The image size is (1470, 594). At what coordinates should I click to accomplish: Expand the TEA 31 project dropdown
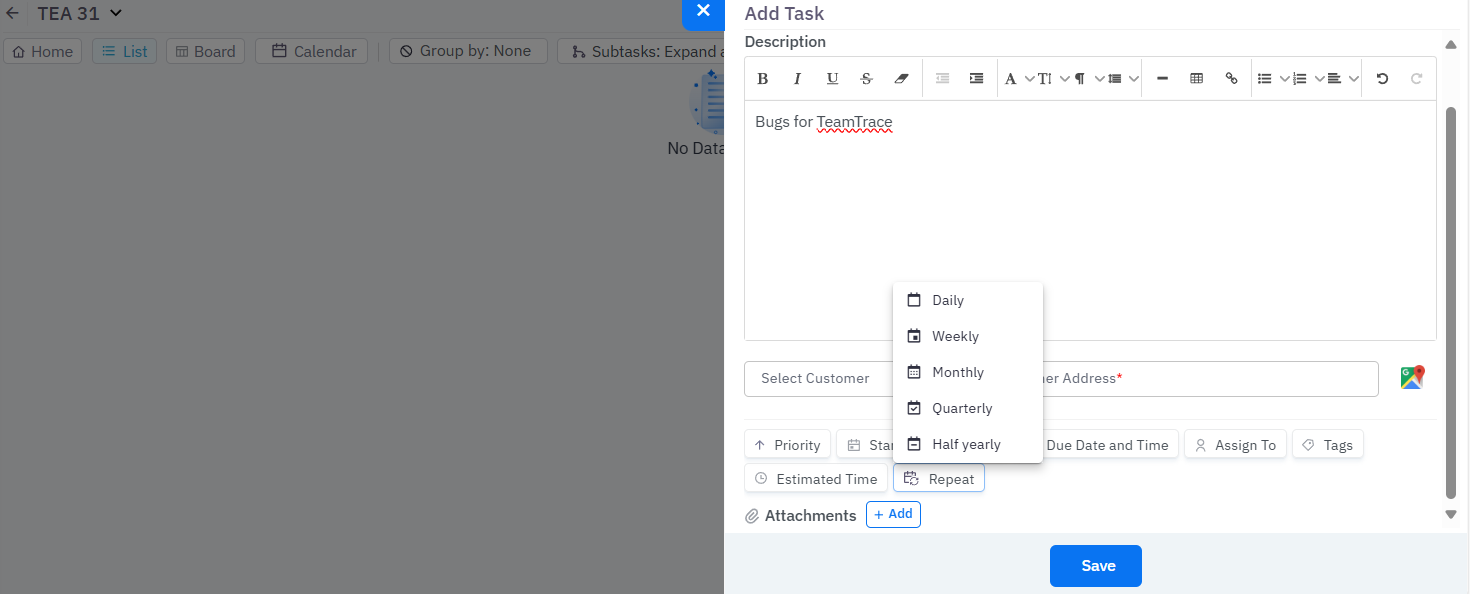click(x=115, y=13)
